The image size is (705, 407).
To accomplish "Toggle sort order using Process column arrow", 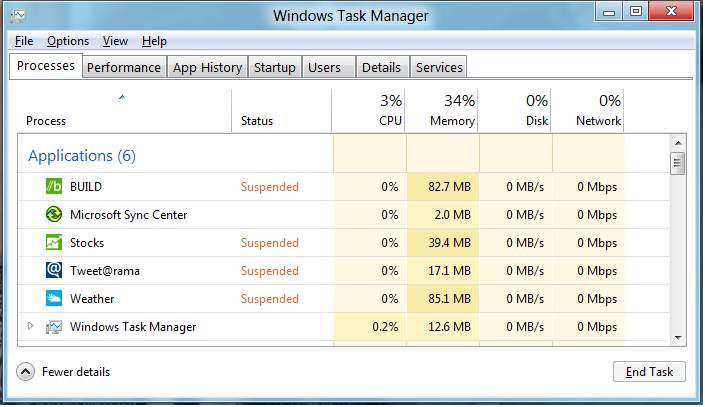I will pos(122,97).
